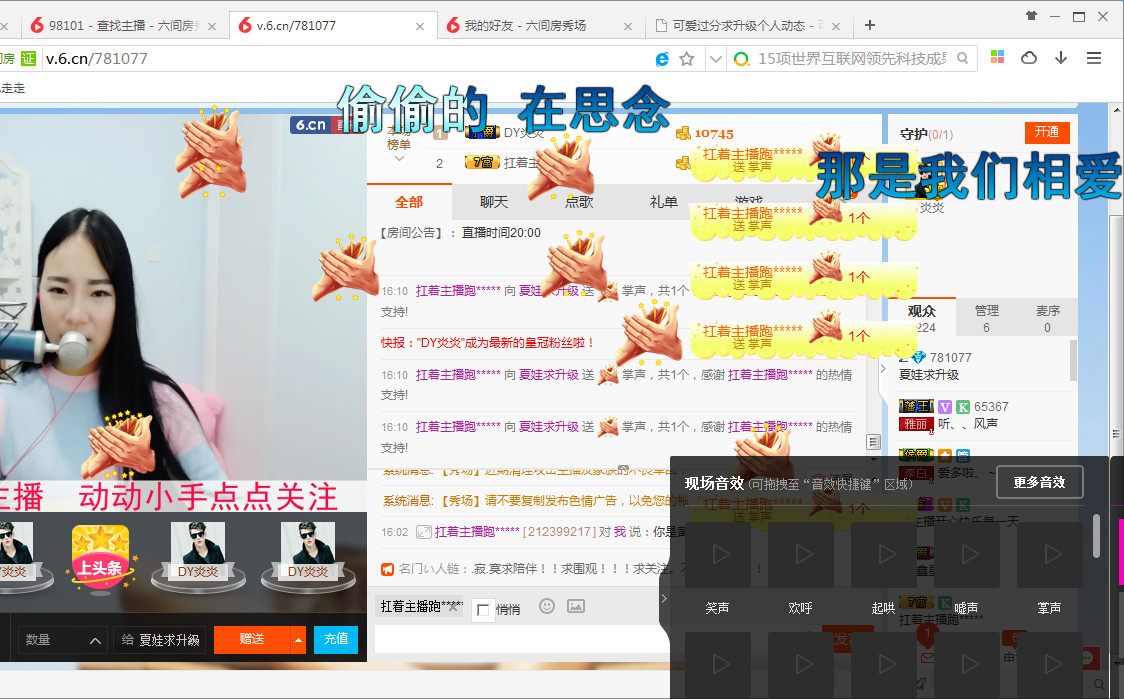Click the second DY炎炎 fan seat avatar

[199, 556]
